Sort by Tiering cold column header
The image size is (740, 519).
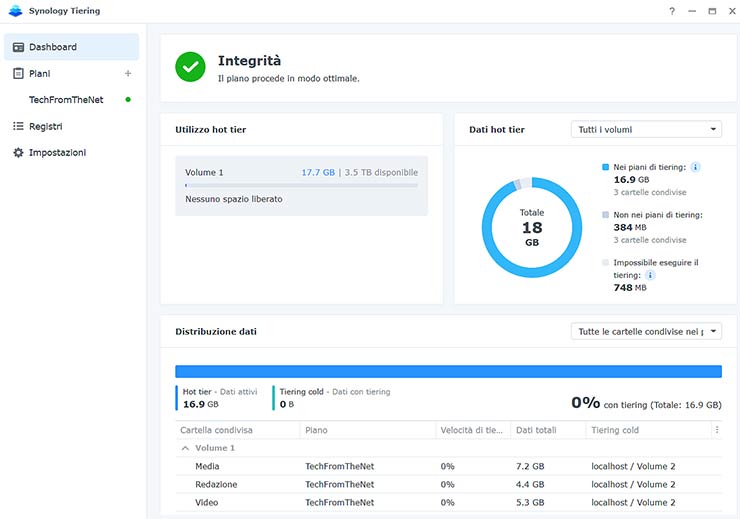click(x=648, y=430)
